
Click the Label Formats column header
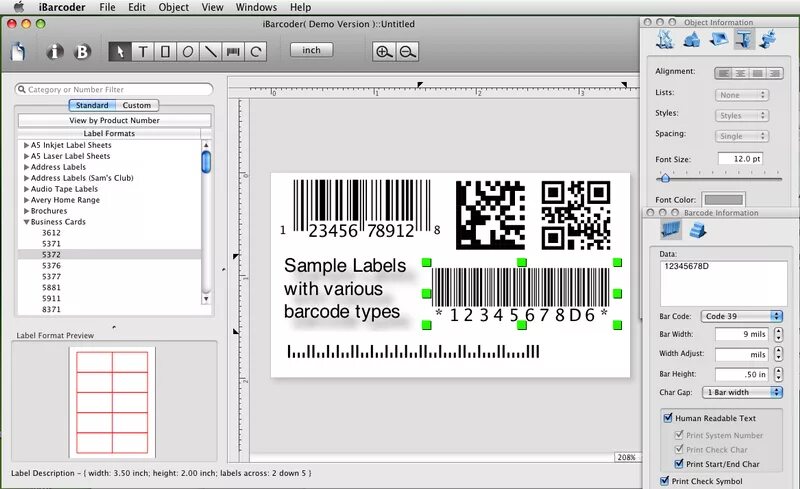coord(109,133)
